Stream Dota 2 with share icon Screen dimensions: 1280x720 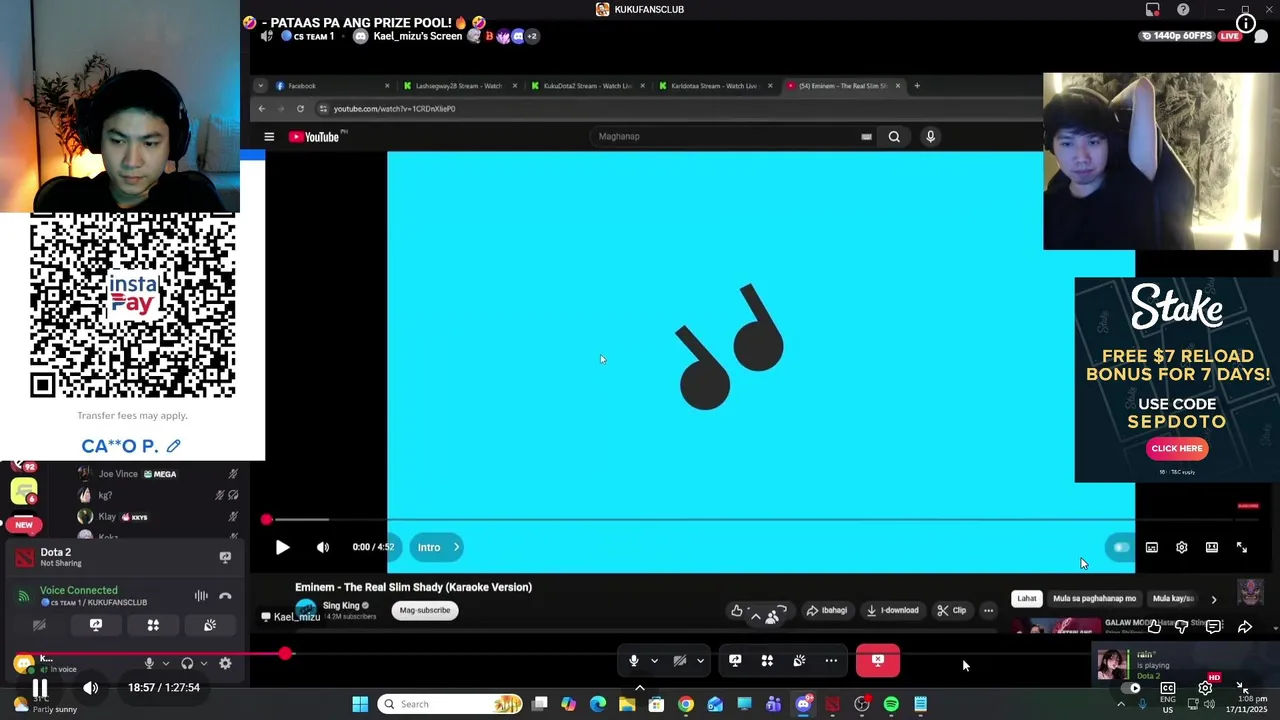tap(225, 557)
